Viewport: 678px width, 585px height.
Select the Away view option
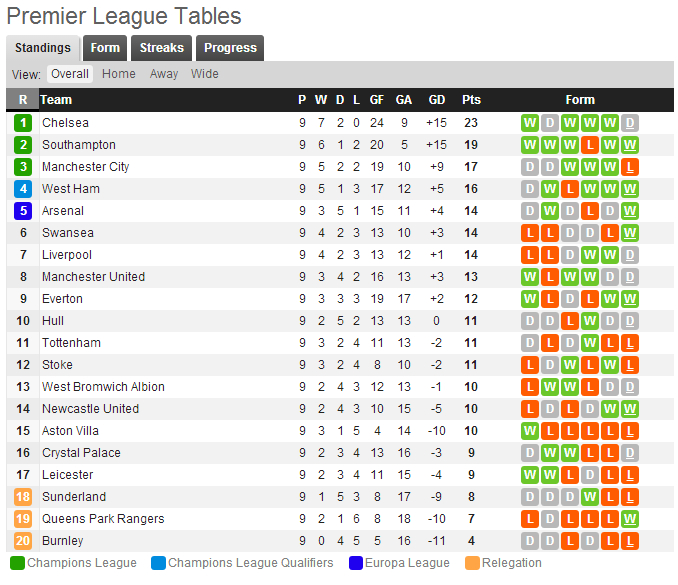click(x=164, y=74)
